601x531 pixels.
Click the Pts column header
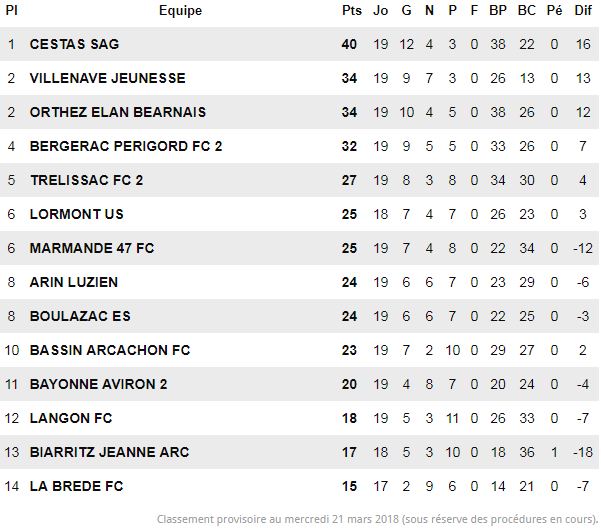[x=352, y=10]
